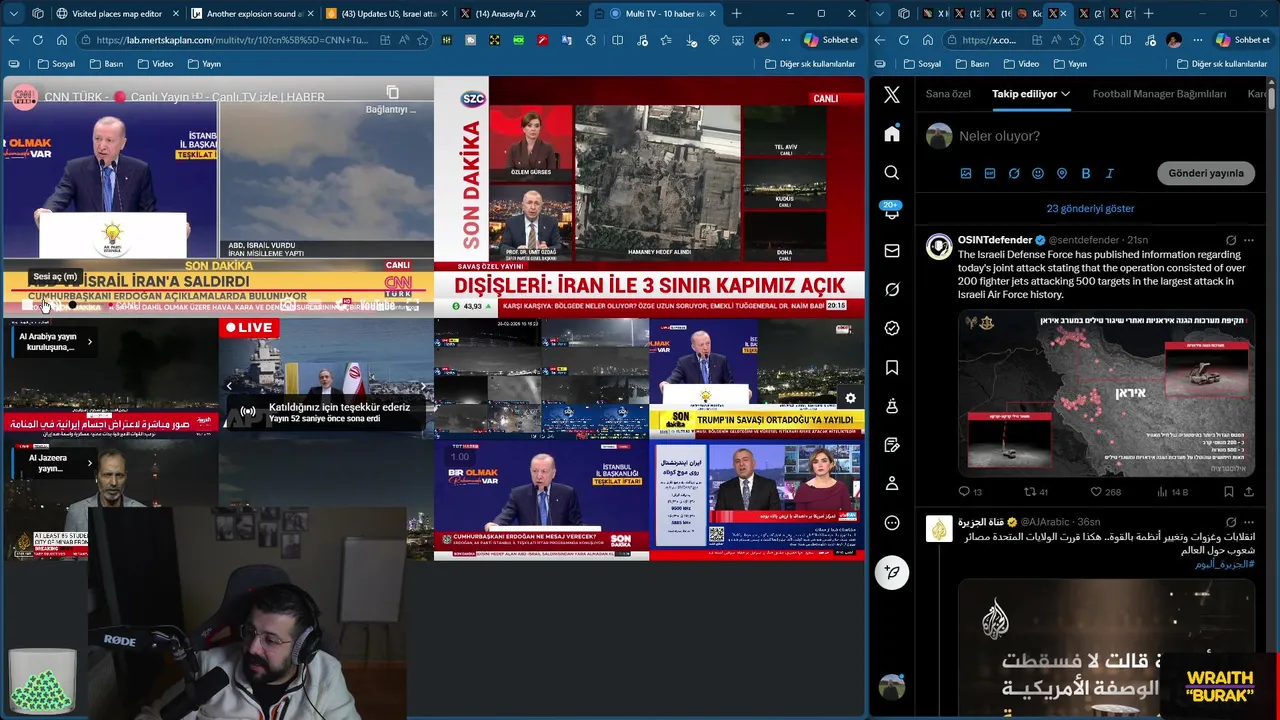Open Diğer sık kullanılanlar folder in left browser
The height and width of the screenshot is (720, 1280).
pos(809,63)
